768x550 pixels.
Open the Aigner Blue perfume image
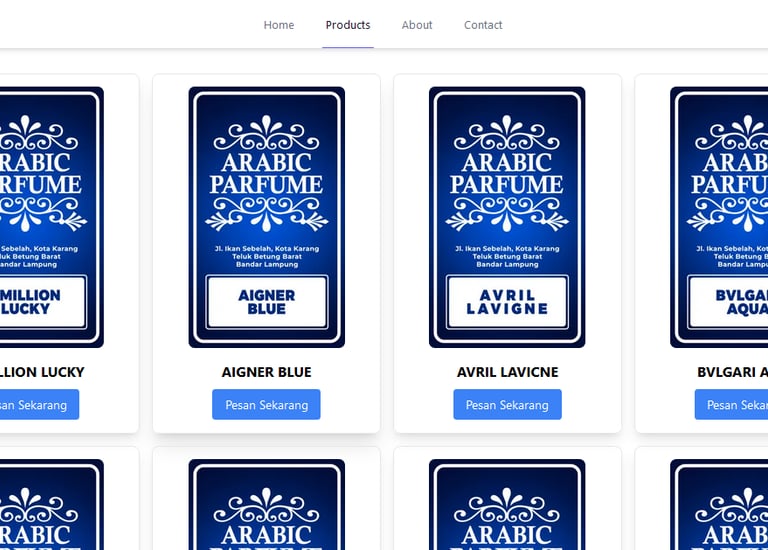point(266,217)
